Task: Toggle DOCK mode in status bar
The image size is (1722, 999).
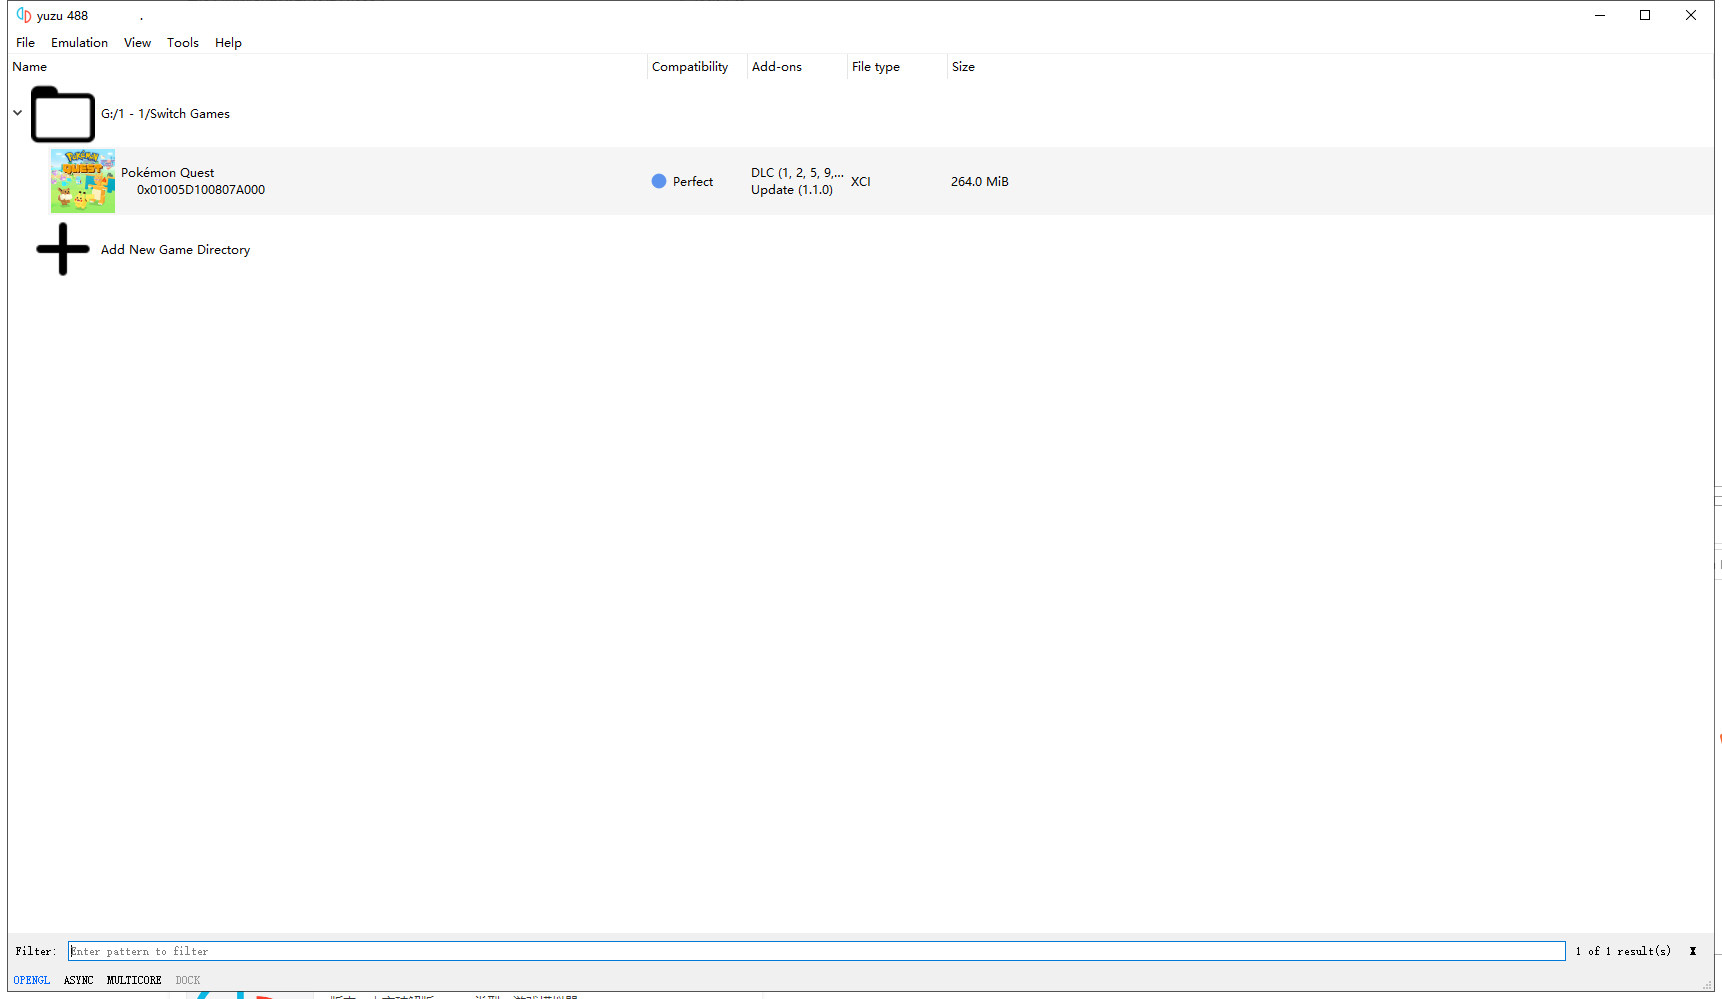Action: click(187, 980)
